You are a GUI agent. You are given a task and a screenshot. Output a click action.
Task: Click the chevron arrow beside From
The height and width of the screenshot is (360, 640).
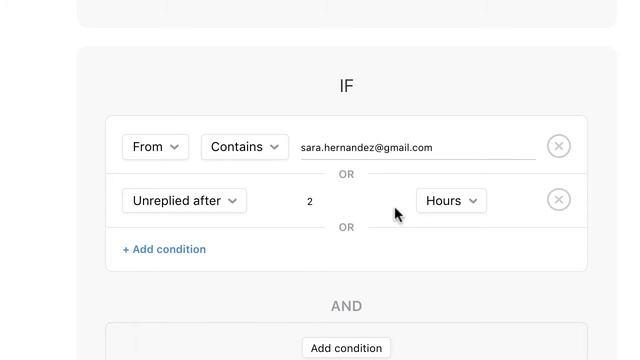point(174,147)
